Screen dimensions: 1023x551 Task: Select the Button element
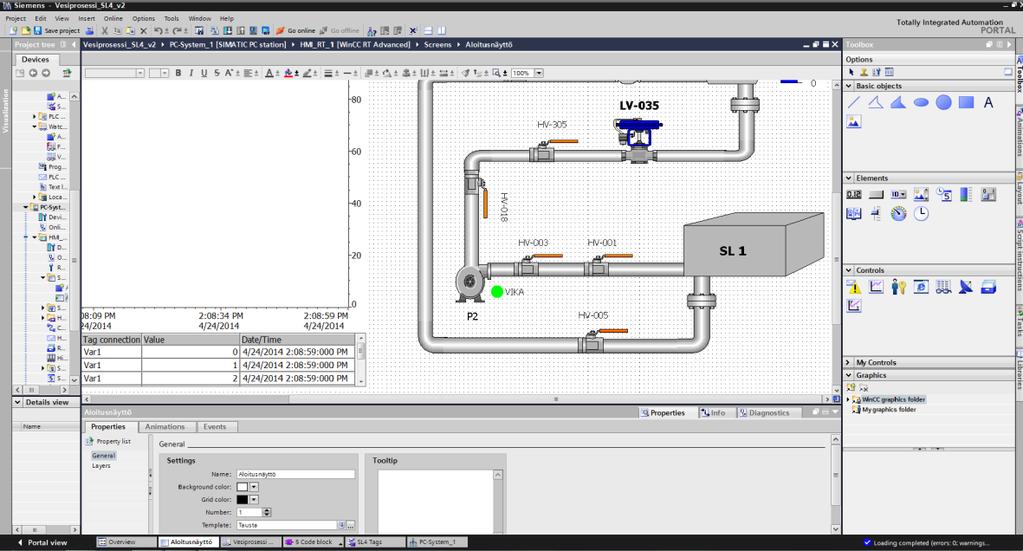[876, 194]
